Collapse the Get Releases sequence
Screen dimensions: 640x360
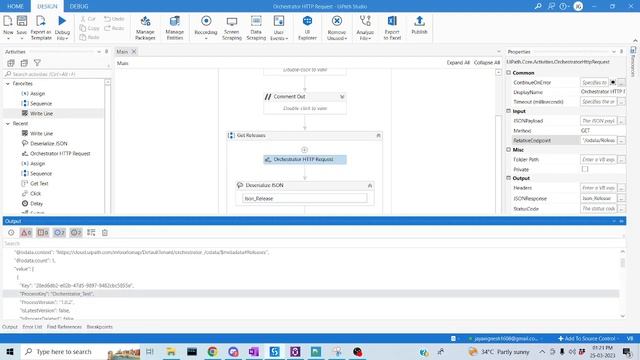coord(378,136)
